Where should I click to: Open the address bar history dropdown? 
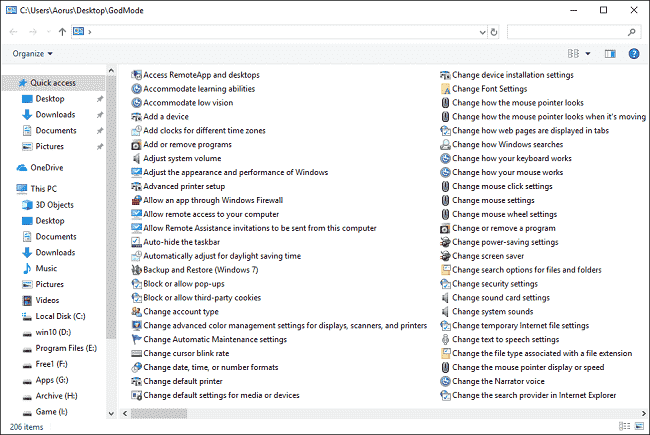point(481,32)
